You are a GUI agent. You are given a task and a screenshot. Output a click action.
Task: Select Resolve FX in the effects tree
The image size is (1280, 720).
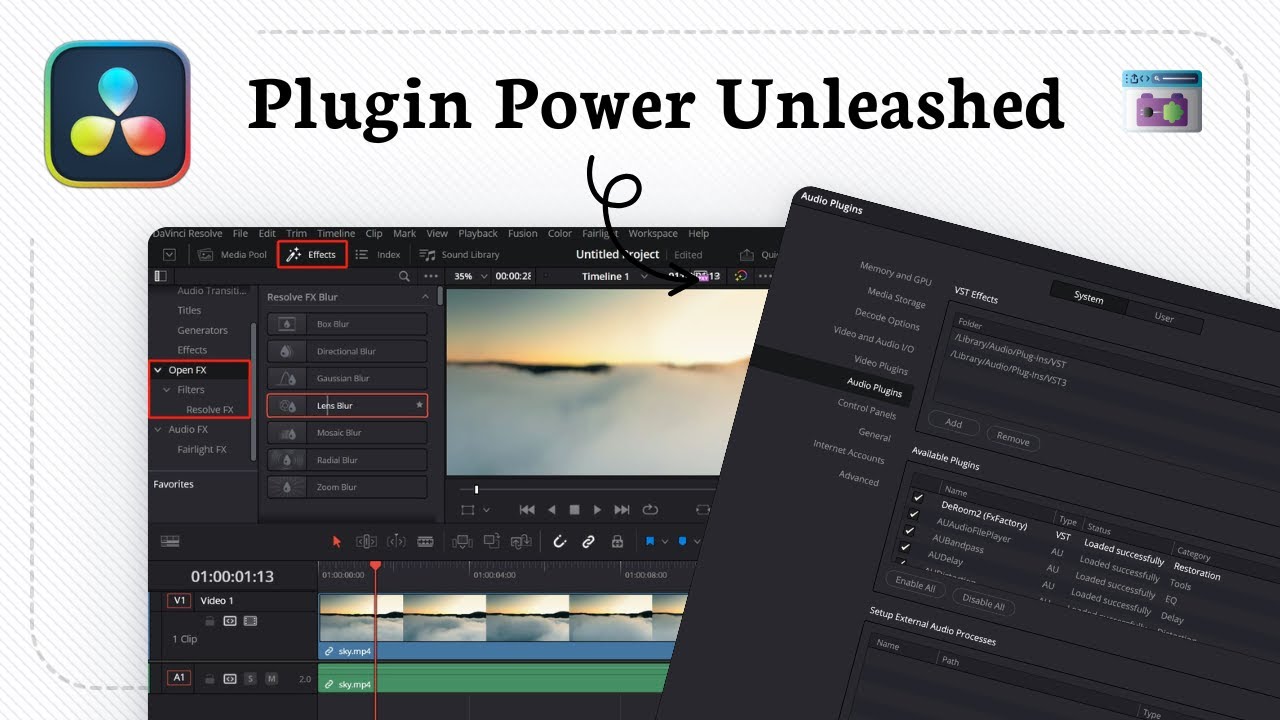click(x=209, y=410)
